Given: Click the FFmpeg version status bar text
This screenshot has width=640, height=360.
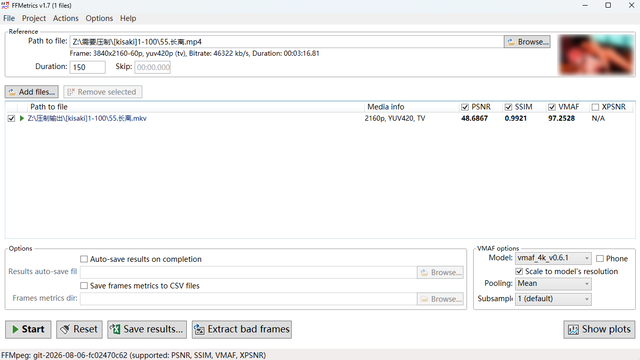Looking at the screenshot, I should click(133, 355).
